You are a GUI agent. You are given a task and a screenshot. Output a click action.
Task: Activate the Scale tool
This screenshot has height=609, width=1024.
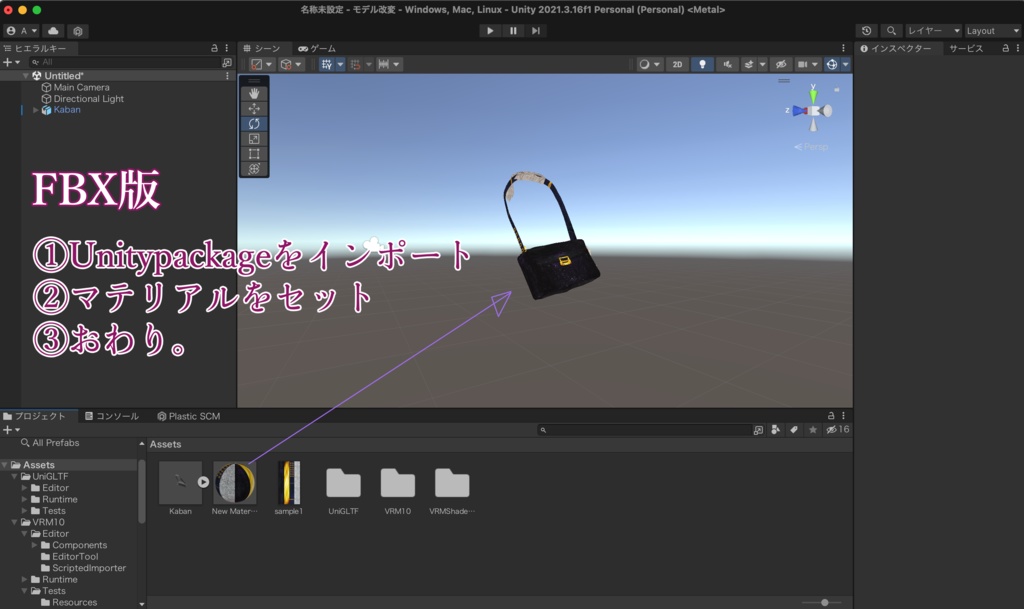[254, 136]
